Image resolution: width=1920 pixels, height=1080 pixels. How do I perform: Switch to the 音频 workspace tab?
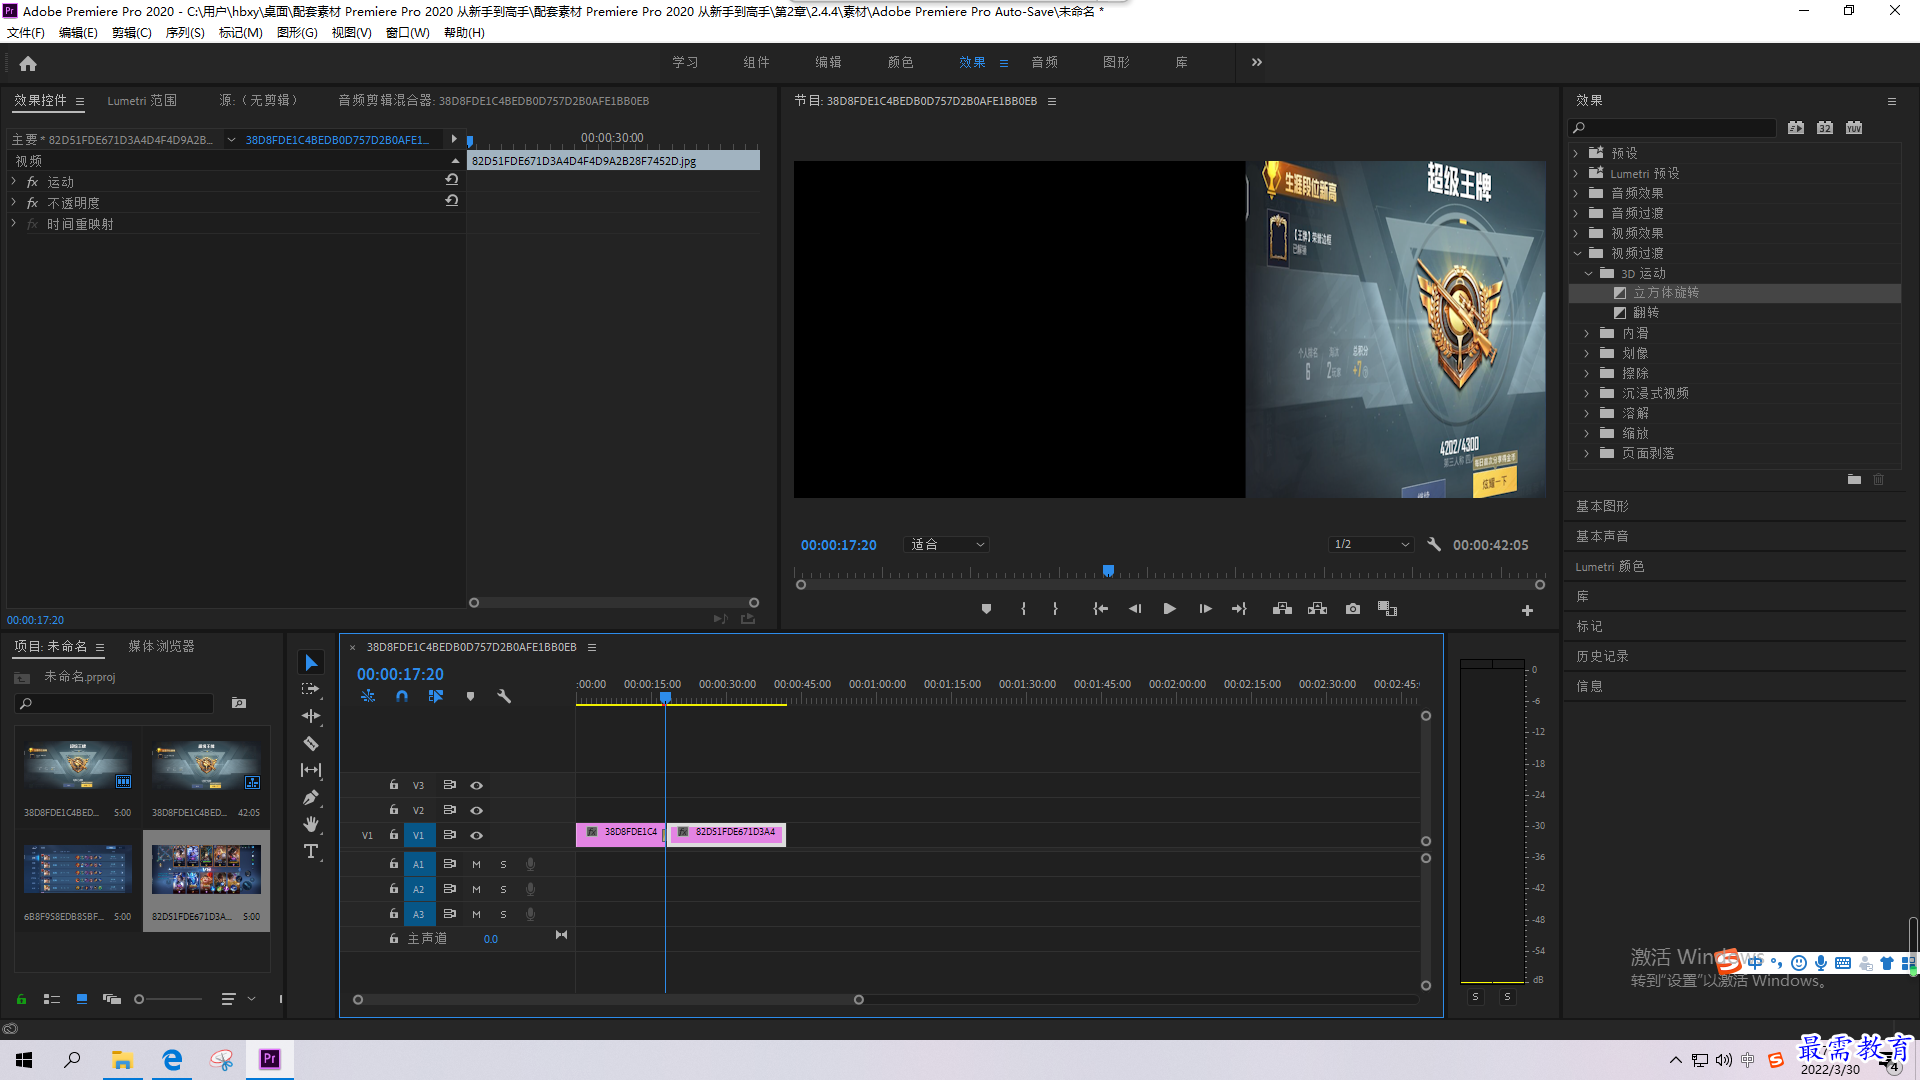click(1044, 62)
